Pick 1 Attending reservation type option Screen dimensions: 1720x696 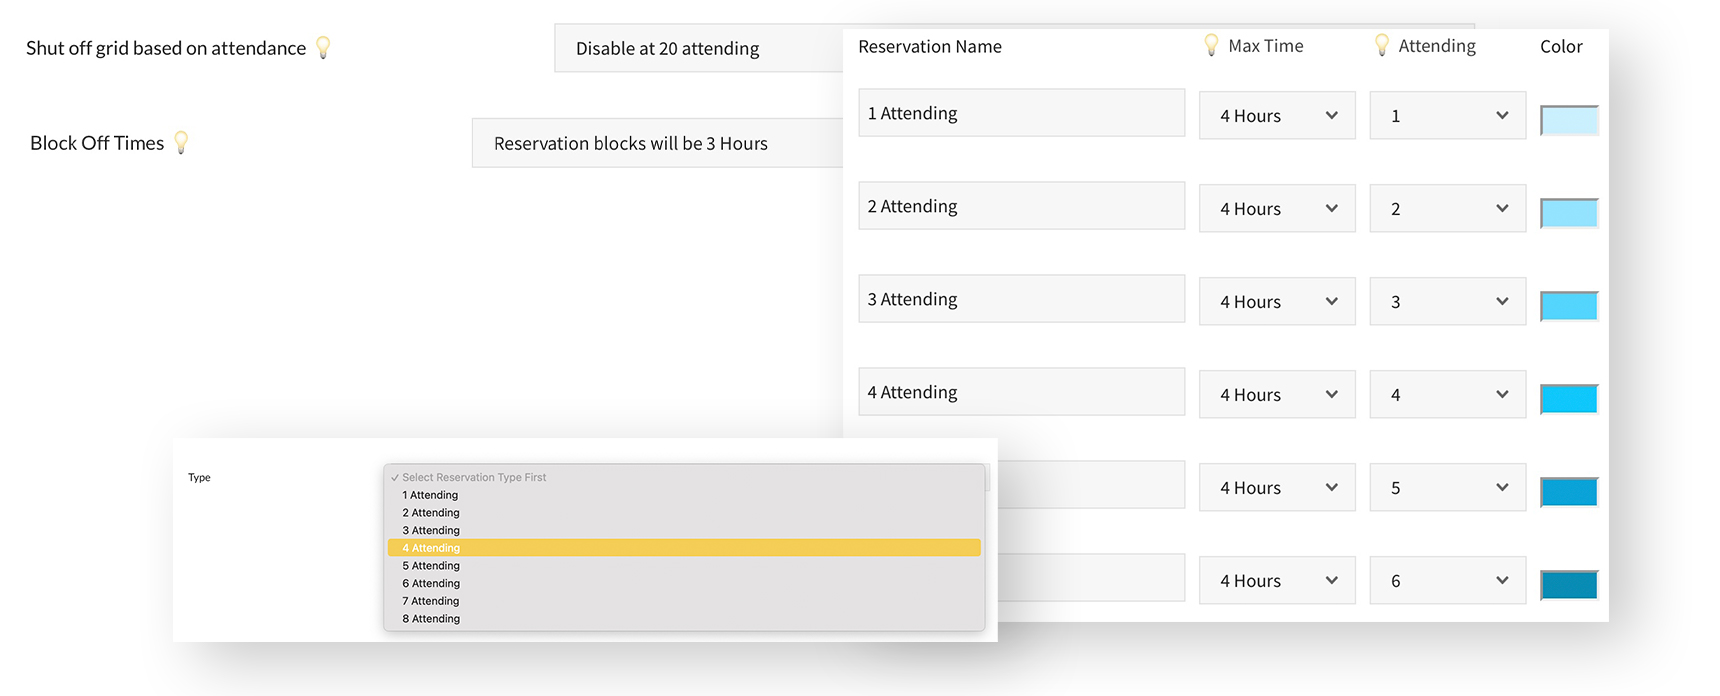[431, 495]
